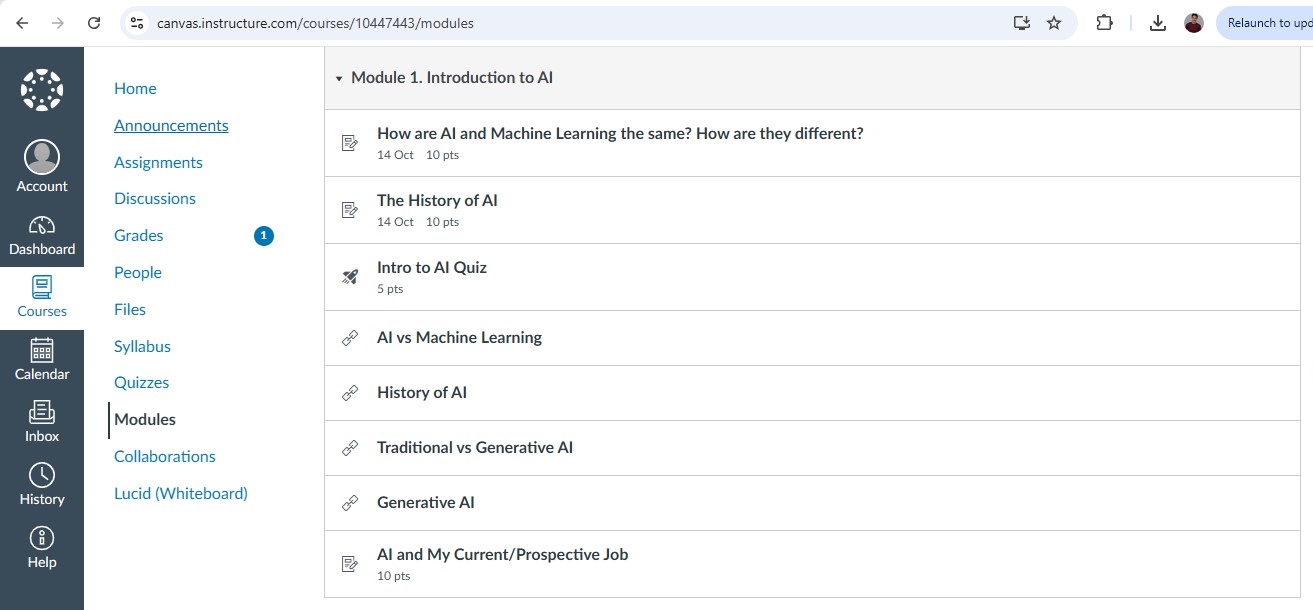The image size is (1313, 610).
Task: Open the Help icon in sidebar
Action: [42, 538]
